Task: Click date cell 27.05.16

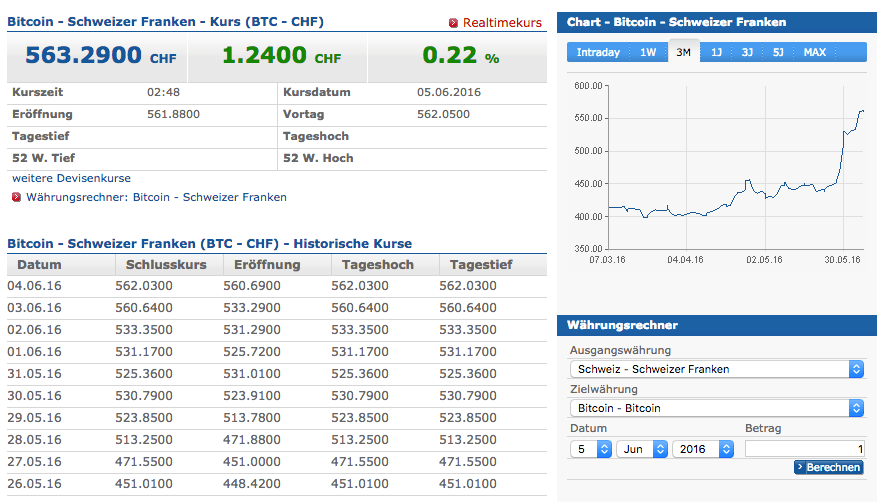Action: point(34,462)
